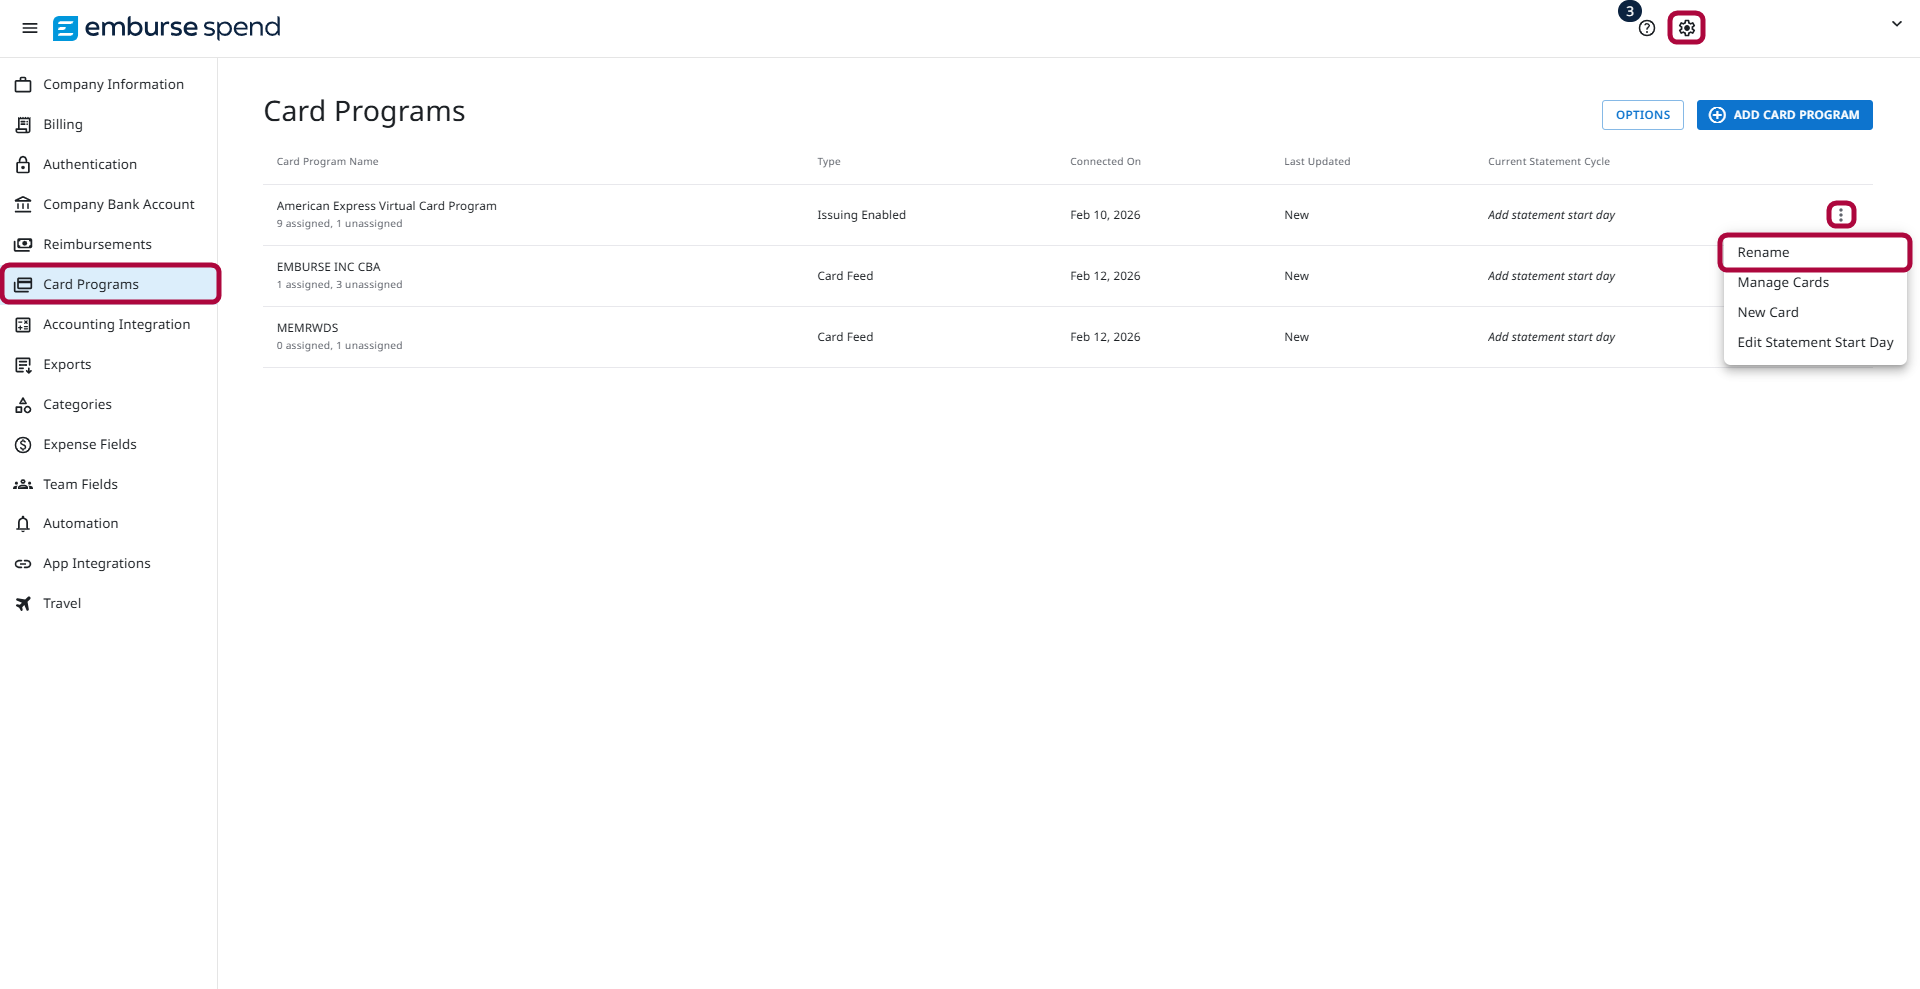The height and width of the screenshot is (989, 1920).
Task: Click the Categories branching icon
Action: point(23,404)
